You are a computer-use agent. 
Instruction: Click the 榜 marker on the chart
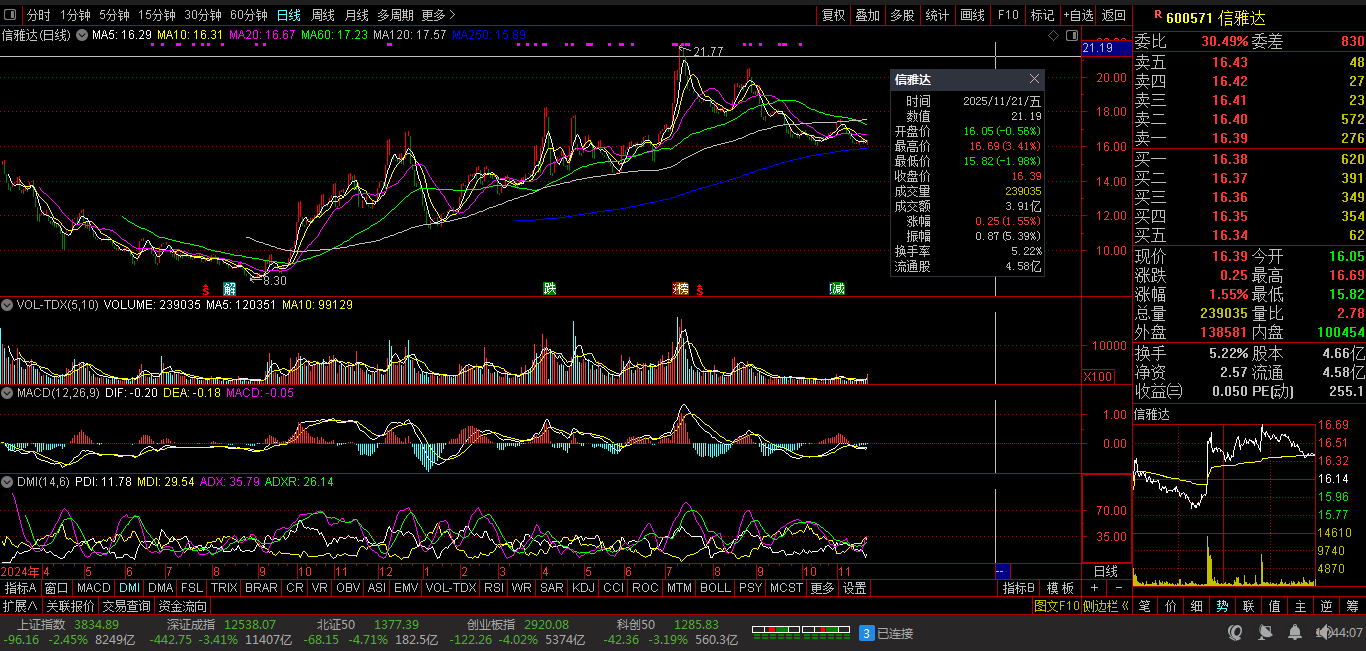682,288
